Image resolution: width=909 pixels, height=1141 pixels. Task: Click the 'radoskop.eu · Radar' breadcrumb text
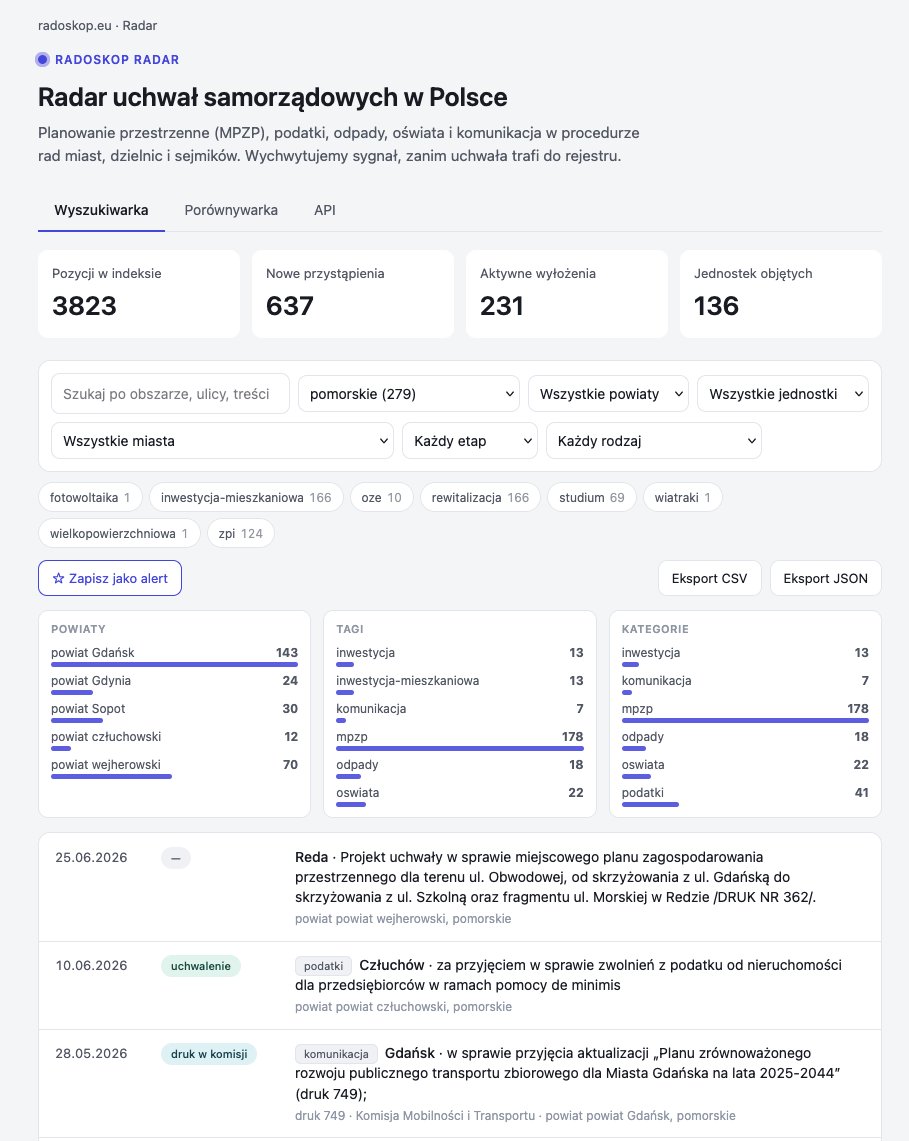(98, 25)
